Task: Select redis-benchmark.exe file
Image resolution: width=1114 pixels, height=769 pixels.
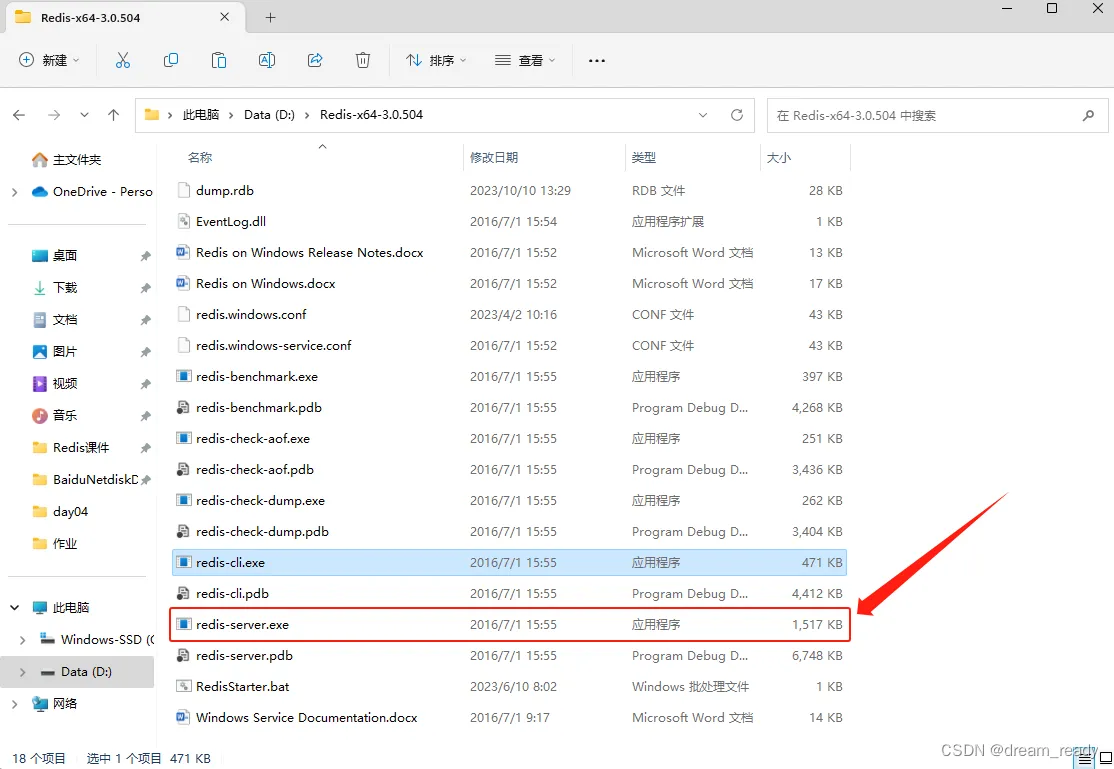Action: click(509, 377)
